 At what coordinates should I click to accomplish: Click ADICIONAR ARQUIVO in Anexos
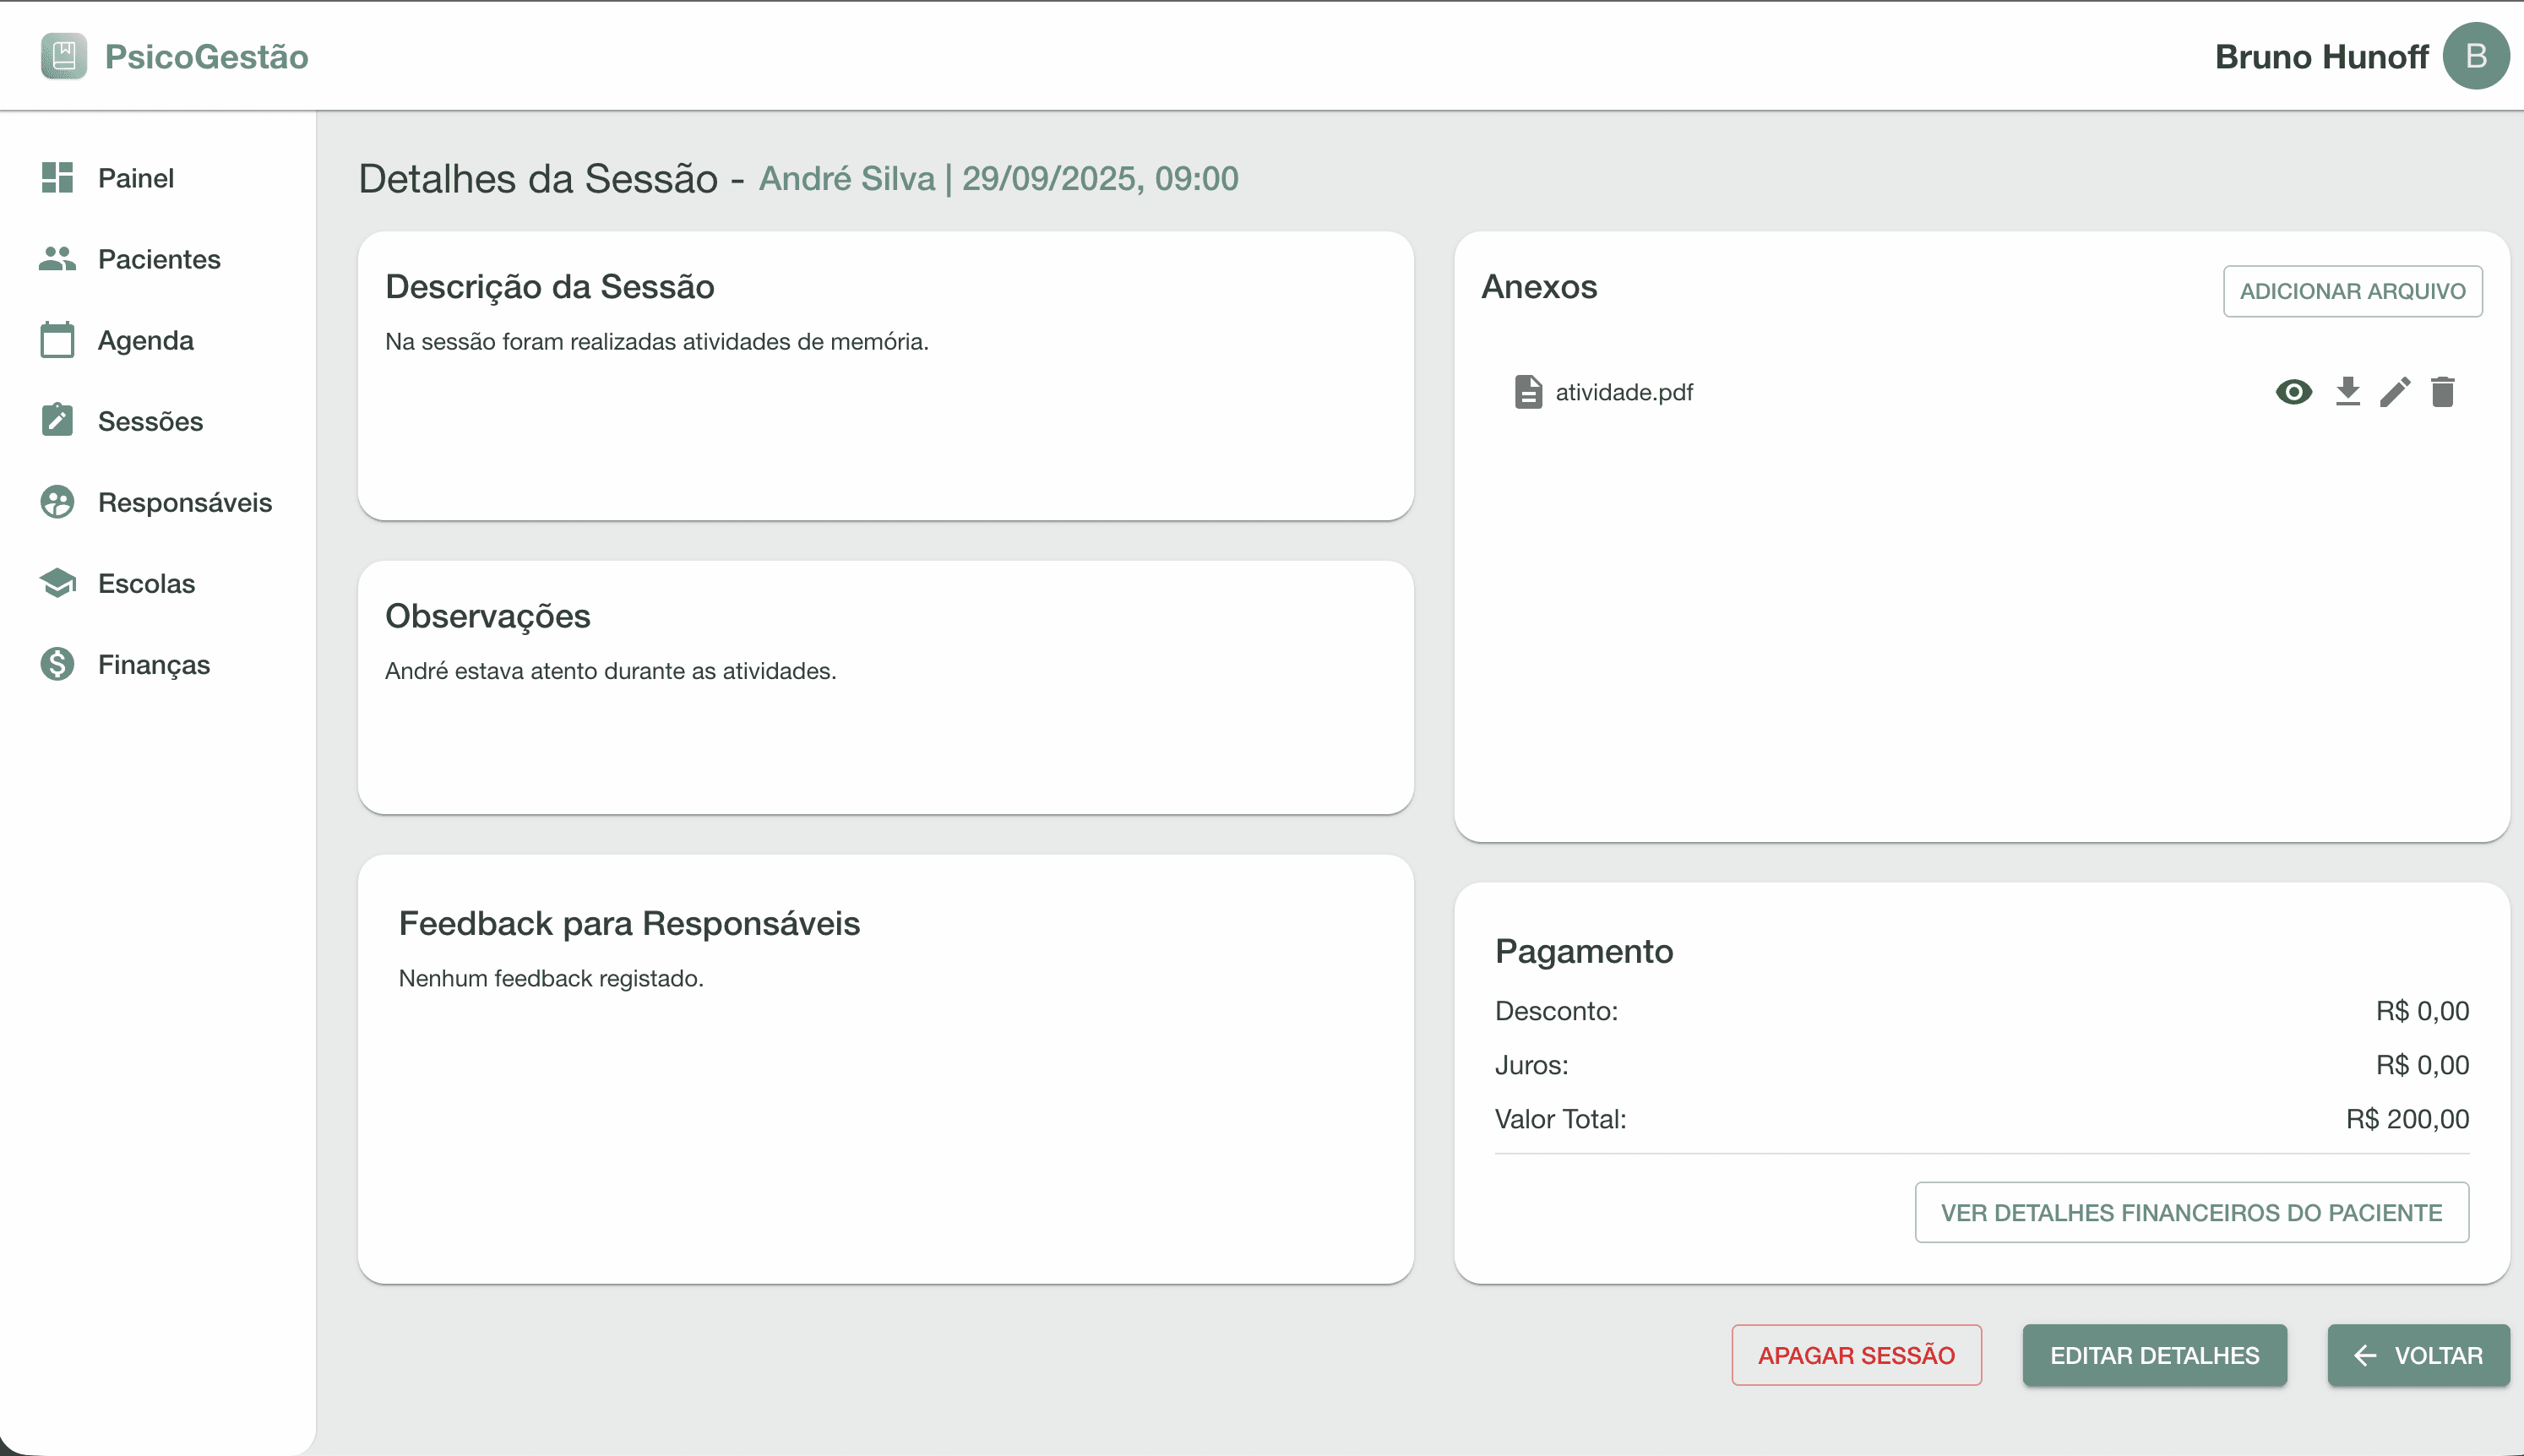pos(2351,291)
